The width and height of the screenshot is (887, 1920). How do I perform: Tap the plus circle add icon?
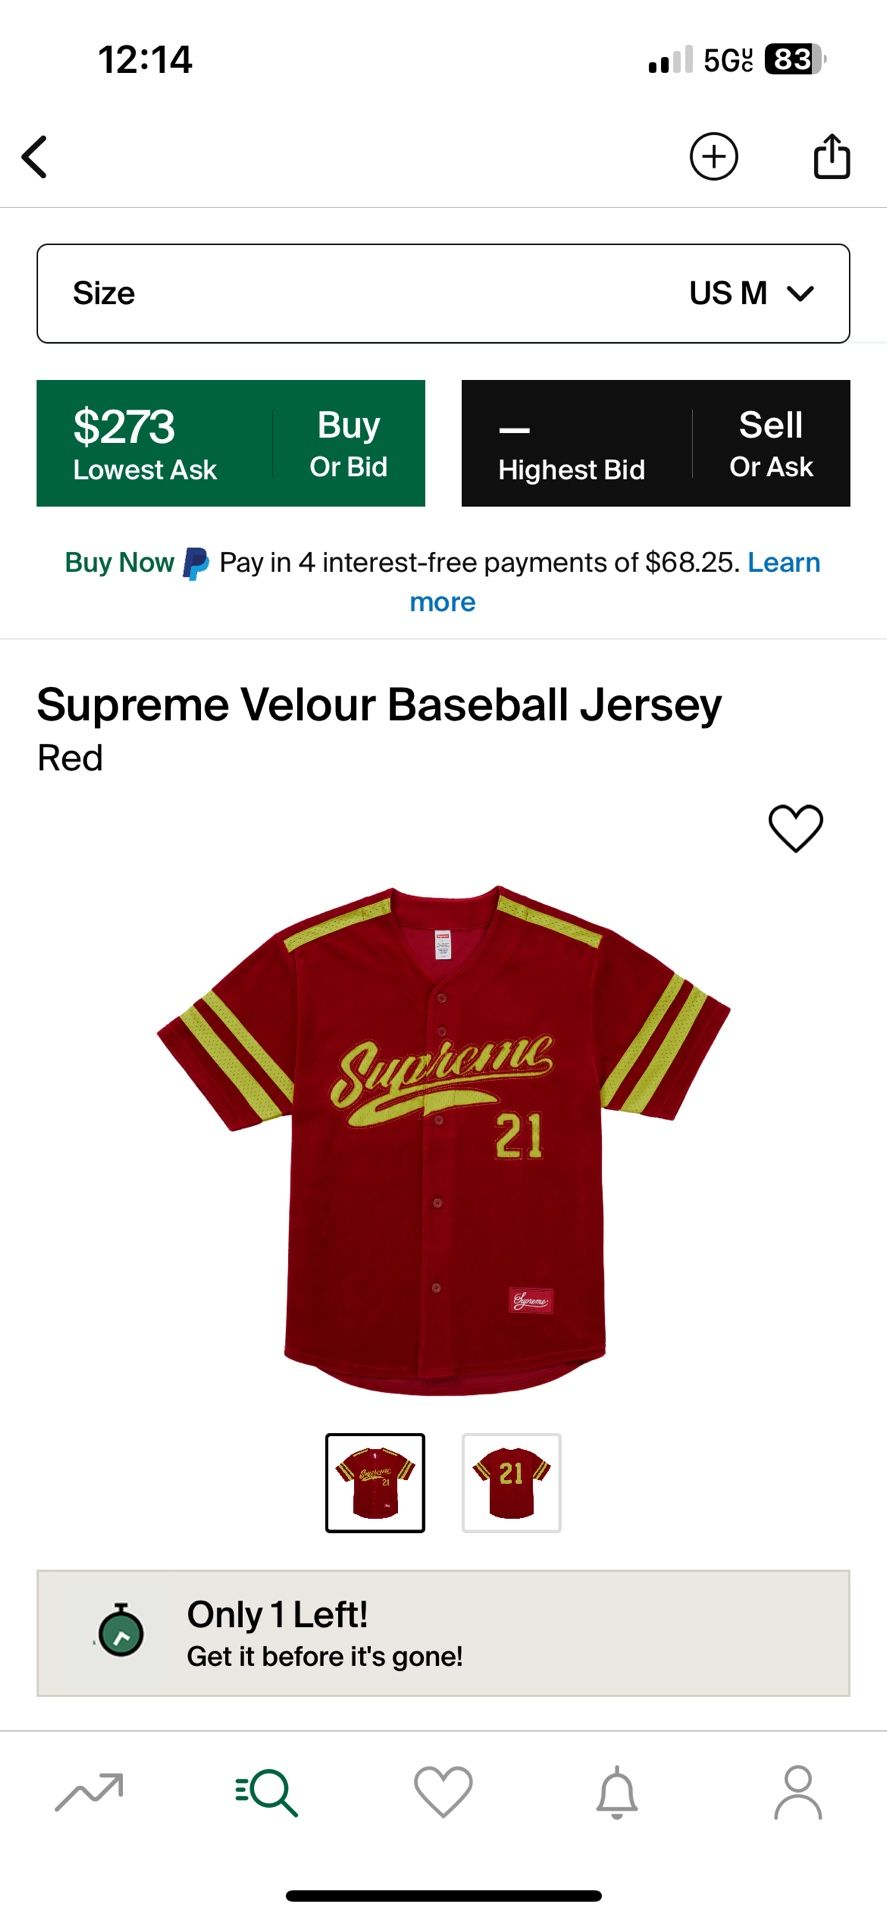click(714, 157)
